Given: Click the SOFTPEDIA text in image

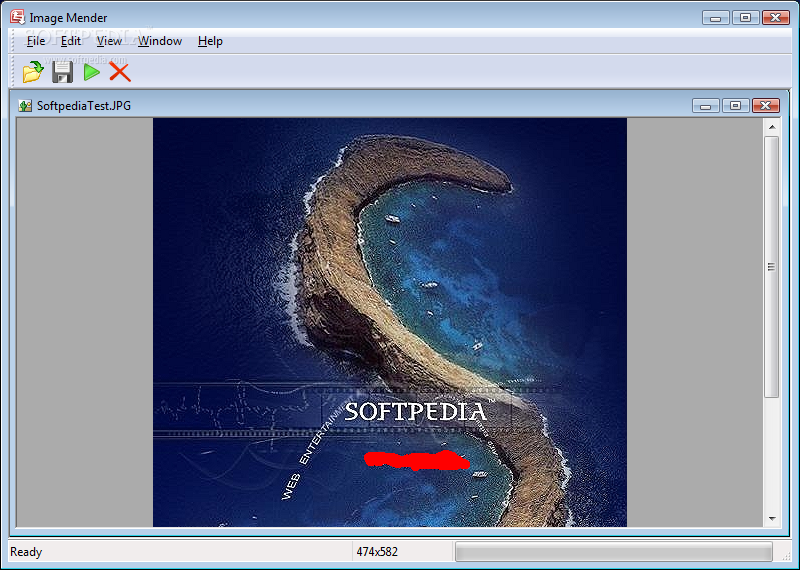Looking at the screenshot, I should [x=416, y=412].
